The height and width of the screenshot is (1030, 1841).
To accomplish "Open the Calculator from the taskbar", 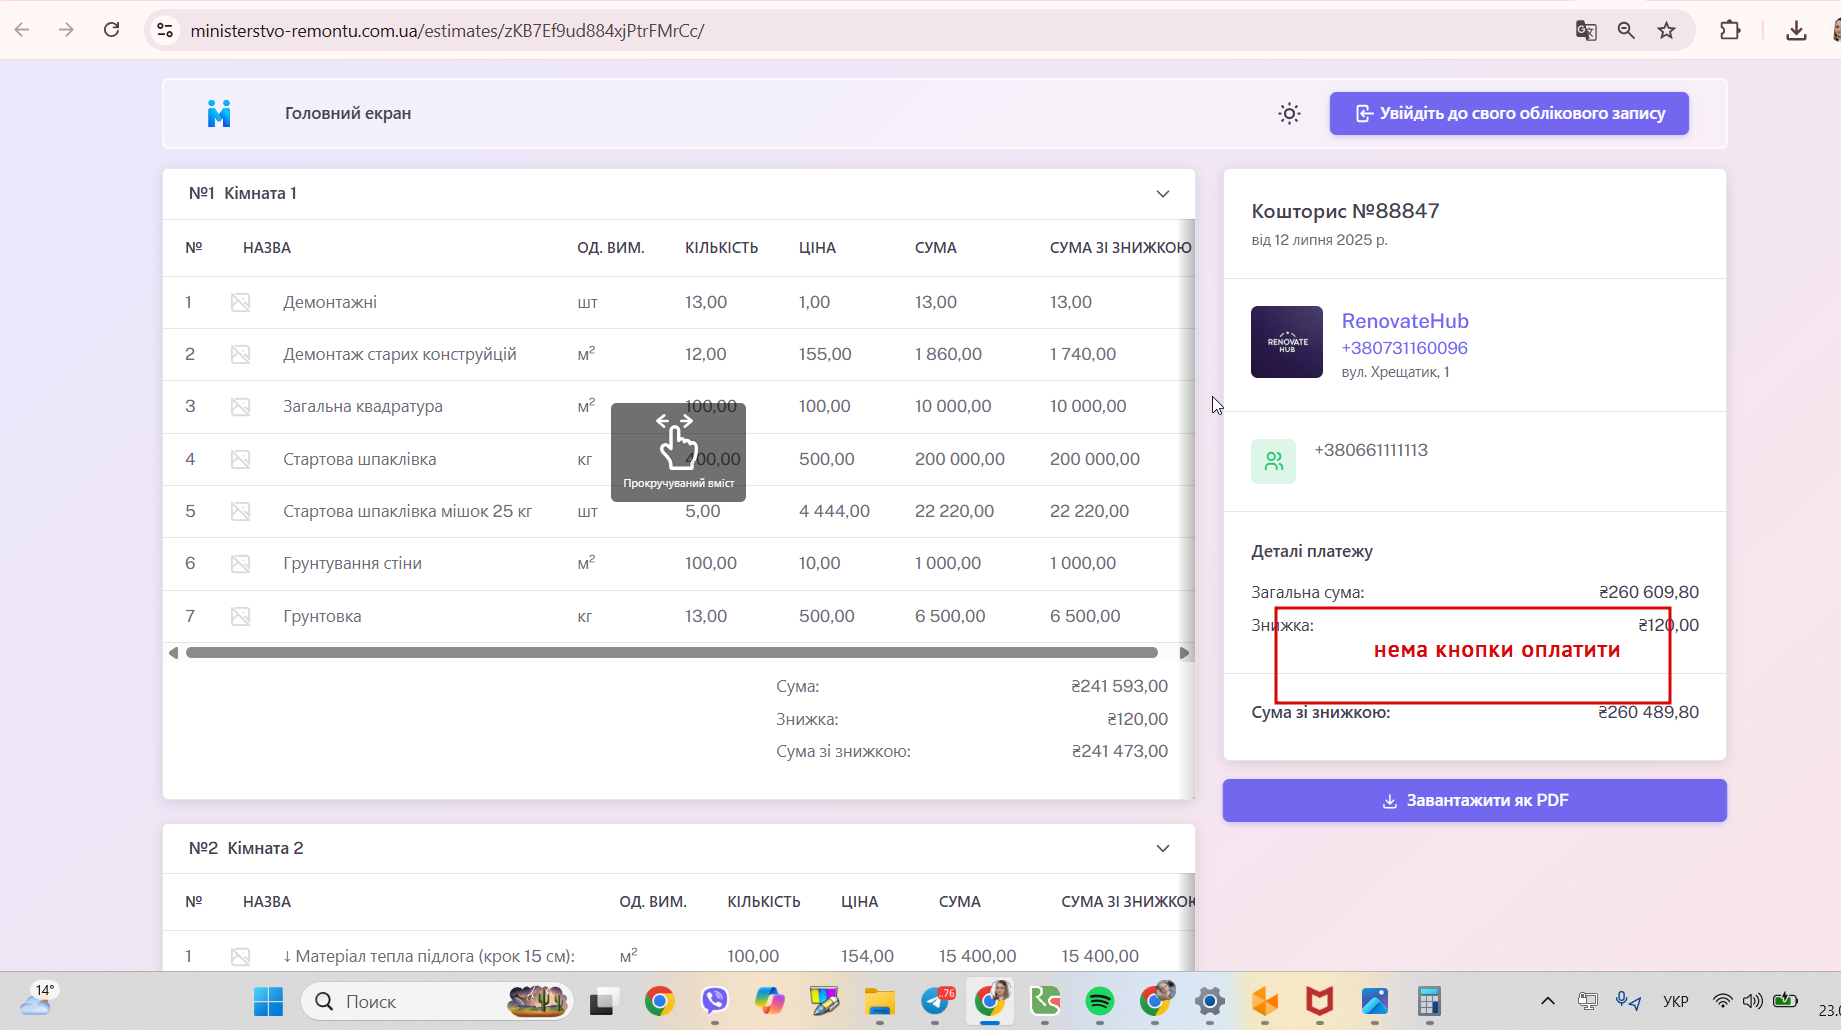I will tap(1429, 1001).
